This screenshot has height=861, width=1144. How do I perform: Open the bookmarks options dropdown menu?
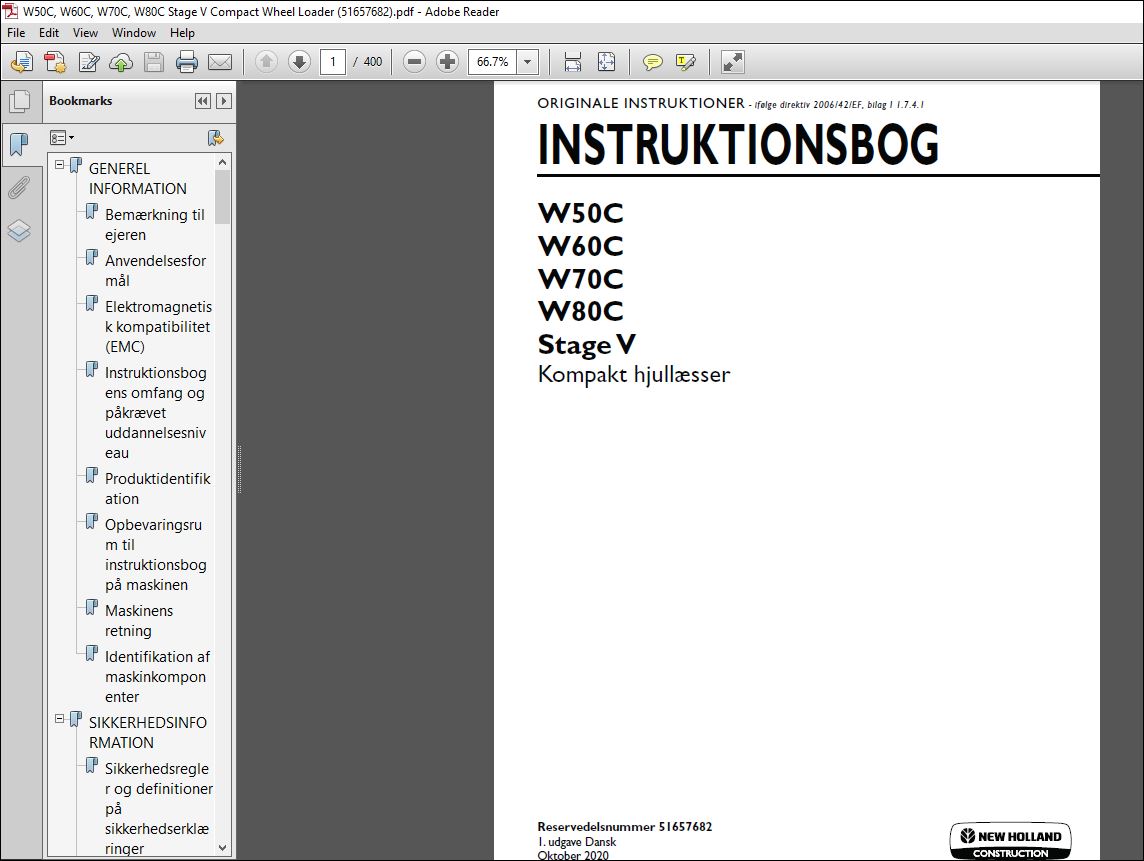(61, 138)
